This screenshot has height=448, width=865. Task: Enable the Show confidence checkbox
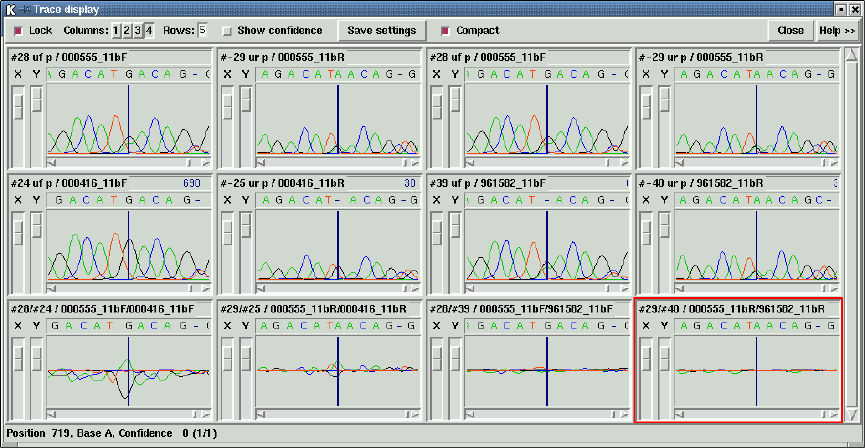227,31
